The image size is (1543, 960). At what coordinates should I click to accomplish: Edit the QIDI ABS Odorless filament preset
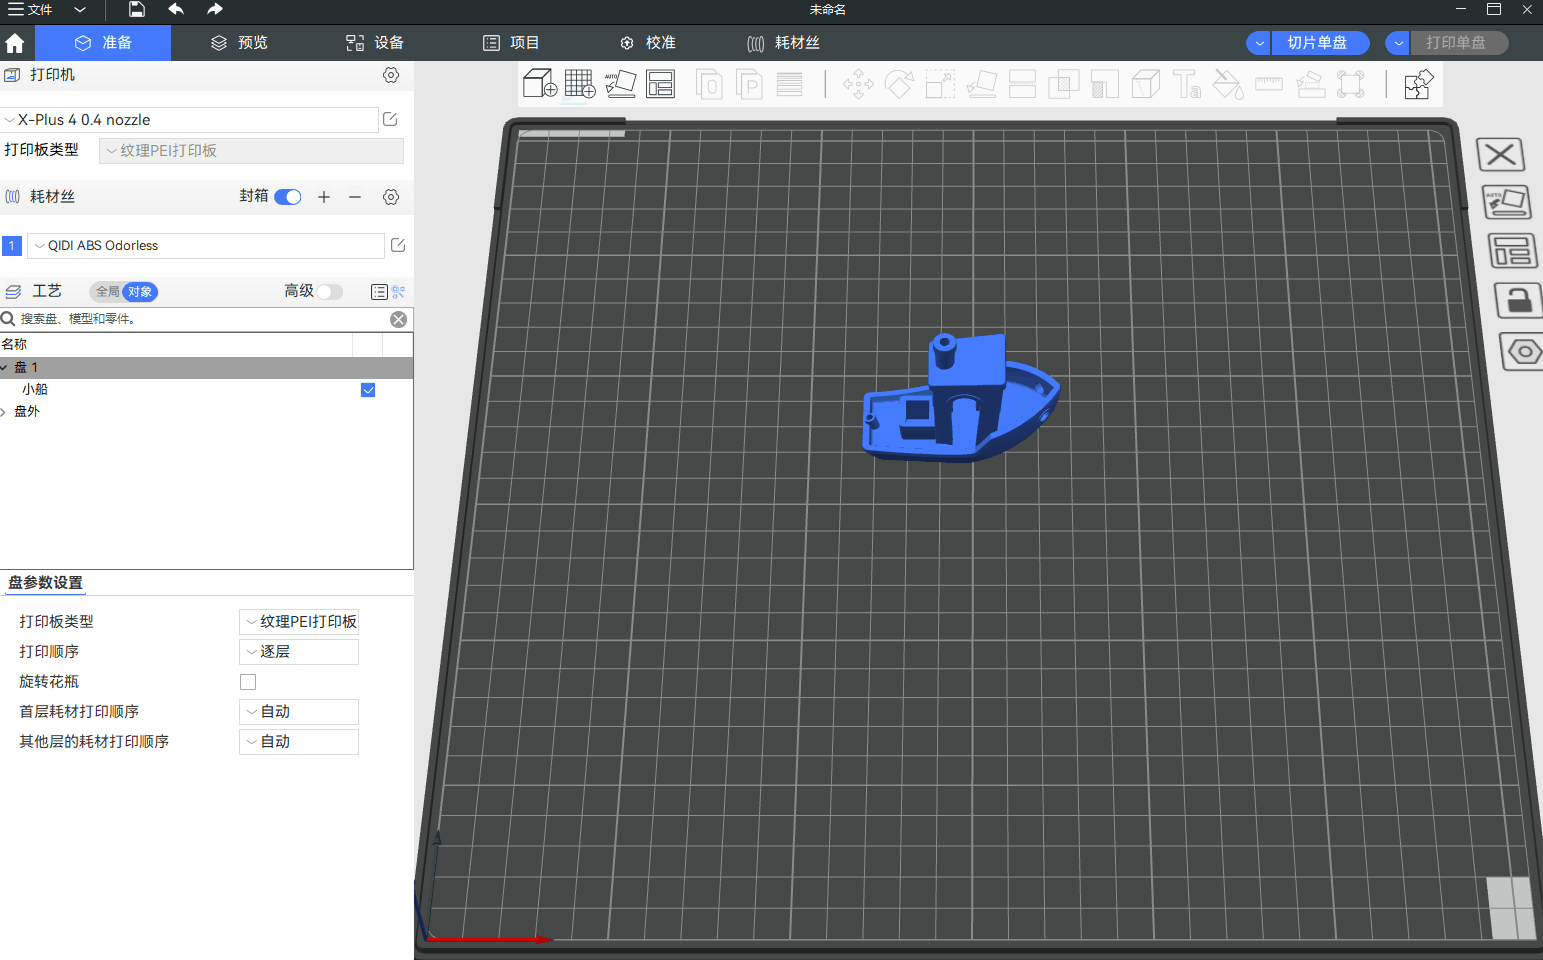coord(397,245)
